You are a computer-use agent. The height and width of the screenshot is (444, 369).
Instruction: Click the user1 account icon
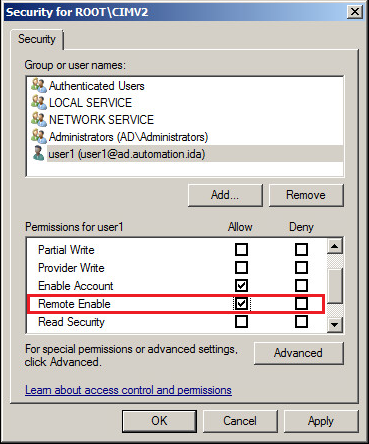point(39,154)
